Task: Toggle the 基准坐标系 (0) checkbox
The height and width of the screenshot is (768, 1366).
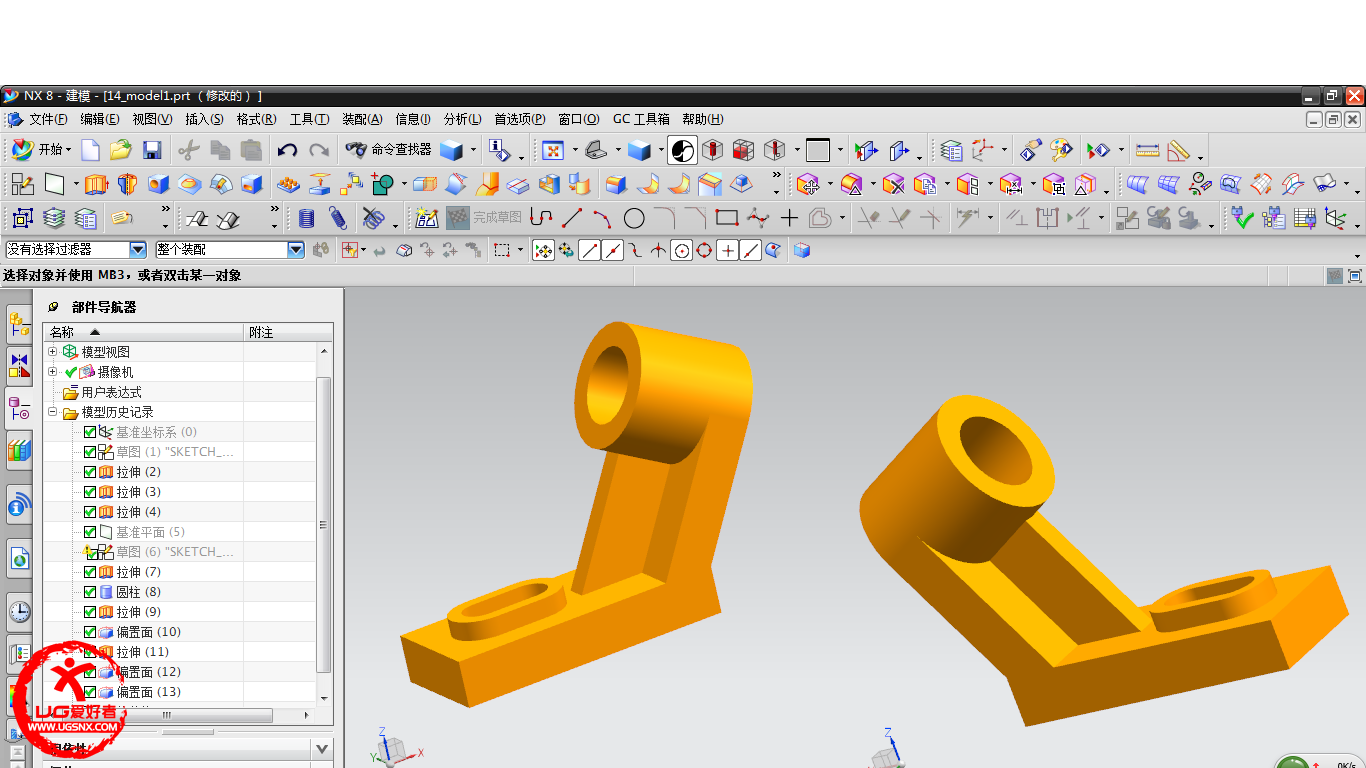Action: (x=90, y=432)
